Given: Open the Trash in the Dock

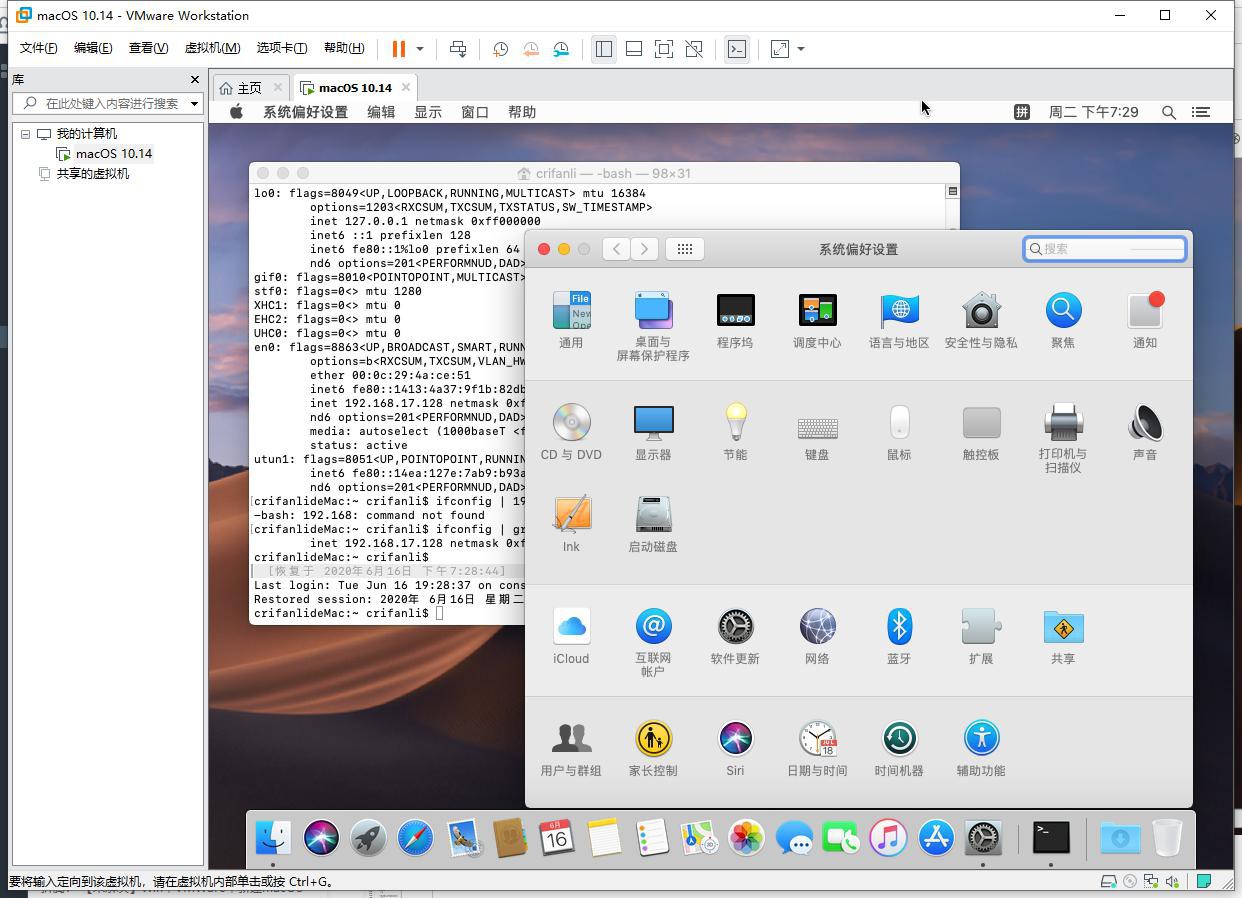Looking at the screenshot, I should coord(1167,837).
